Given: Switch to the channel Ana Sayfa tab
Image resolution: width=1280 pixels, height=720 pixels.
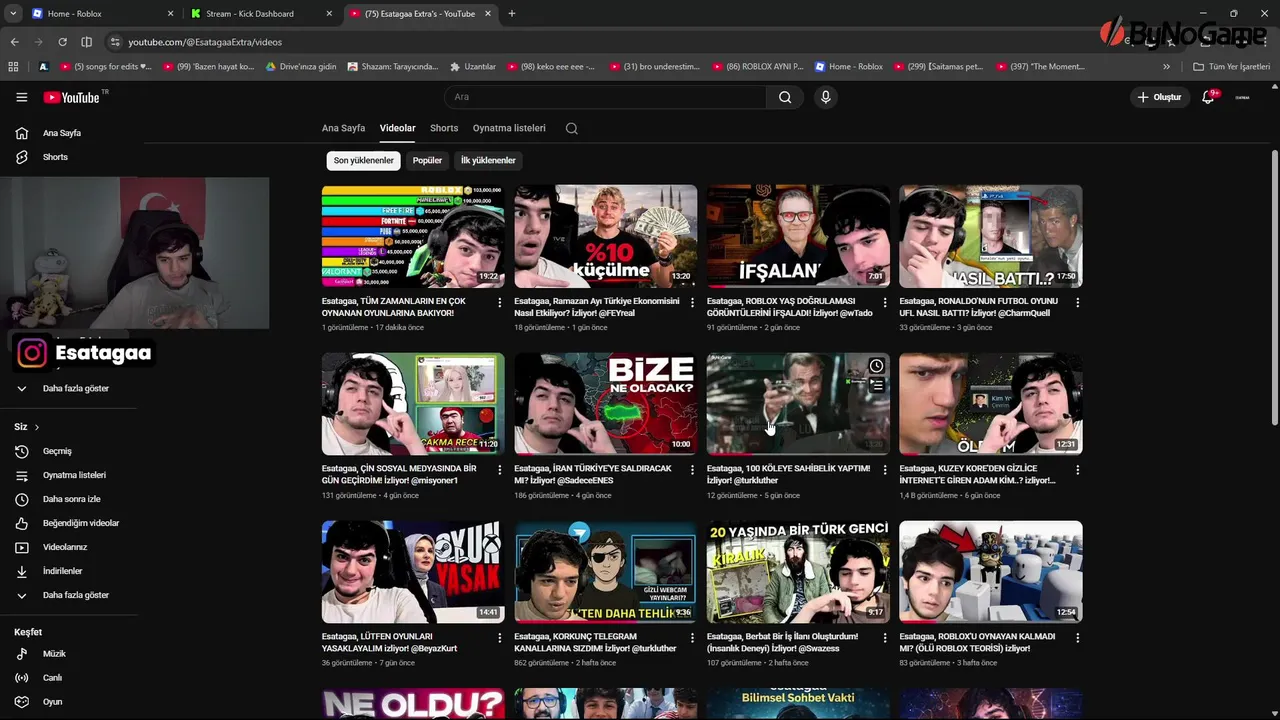Looking at the screenshot, I should [343, 128].
